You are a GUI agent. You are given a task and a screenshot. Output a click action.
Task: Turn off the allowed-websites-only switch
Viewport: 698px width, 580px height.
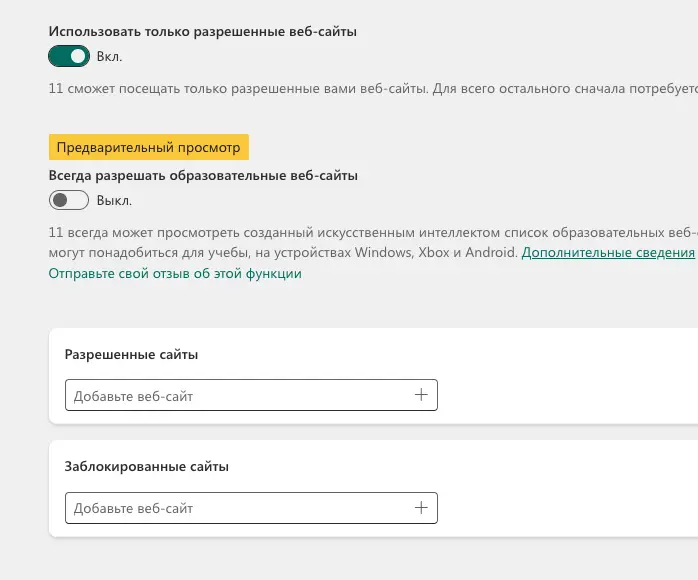(x=69, y=57)
